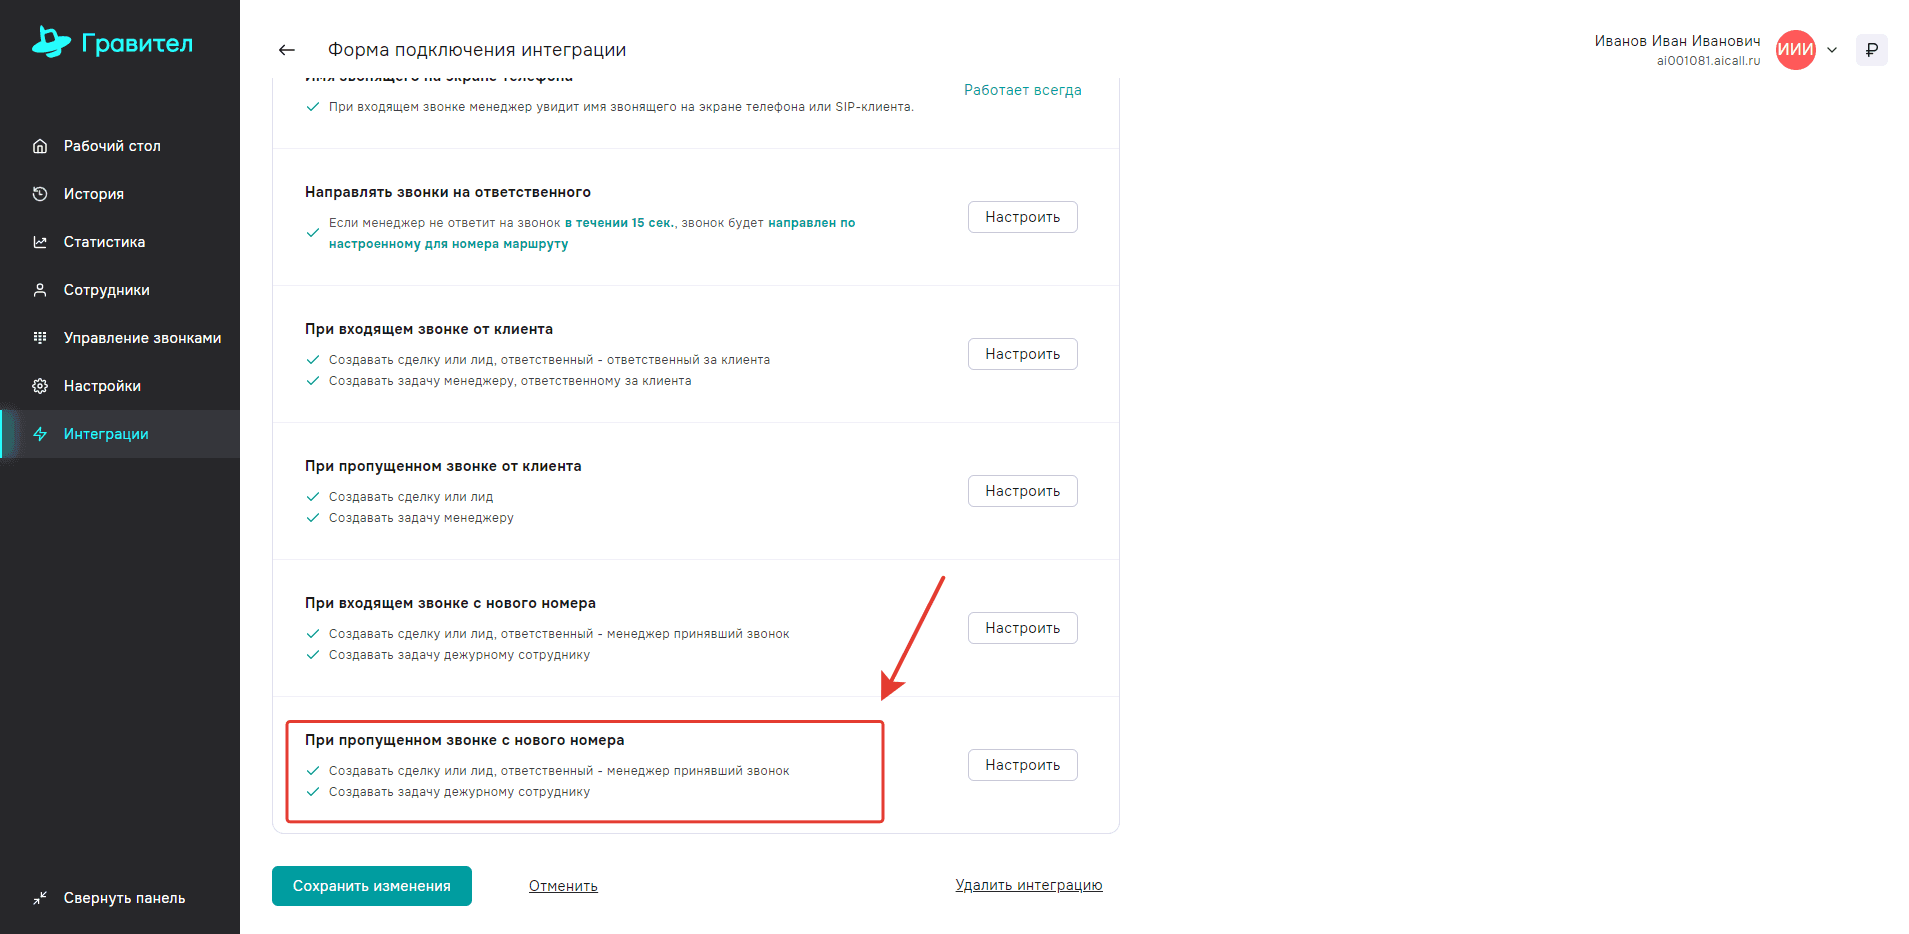Click the Отменить link
This screenshot has width=1909, height=934.
click(x=563, y=886)
